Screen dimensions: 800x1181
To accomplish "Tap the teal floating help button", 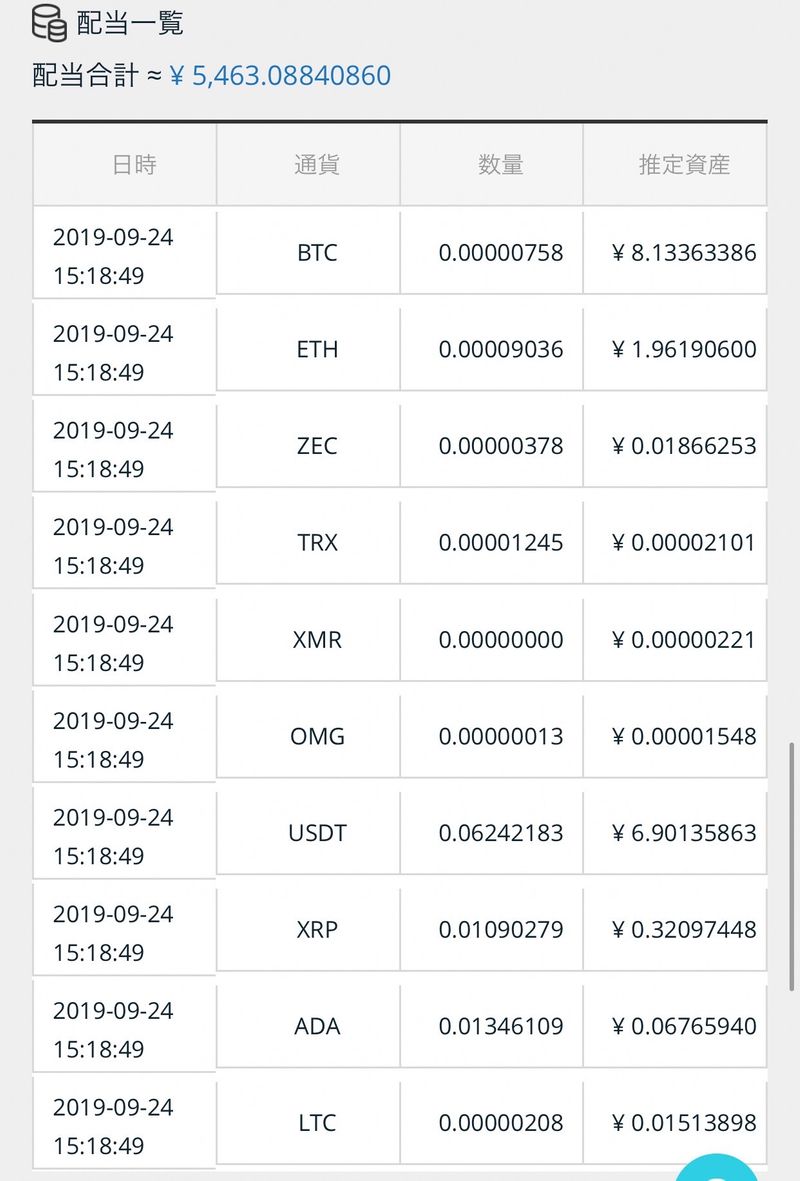I will click(x=718, y=1170).
